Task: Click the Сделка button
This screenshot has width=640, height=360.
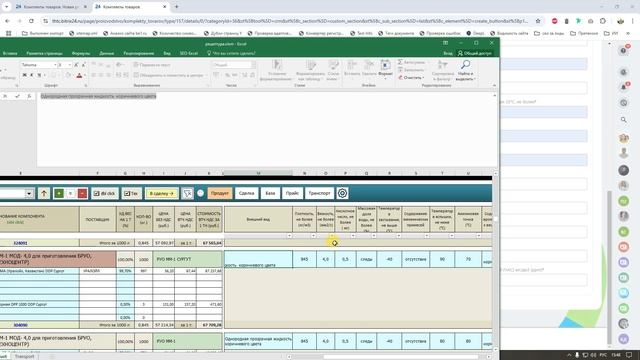Action: pos(247,193)
